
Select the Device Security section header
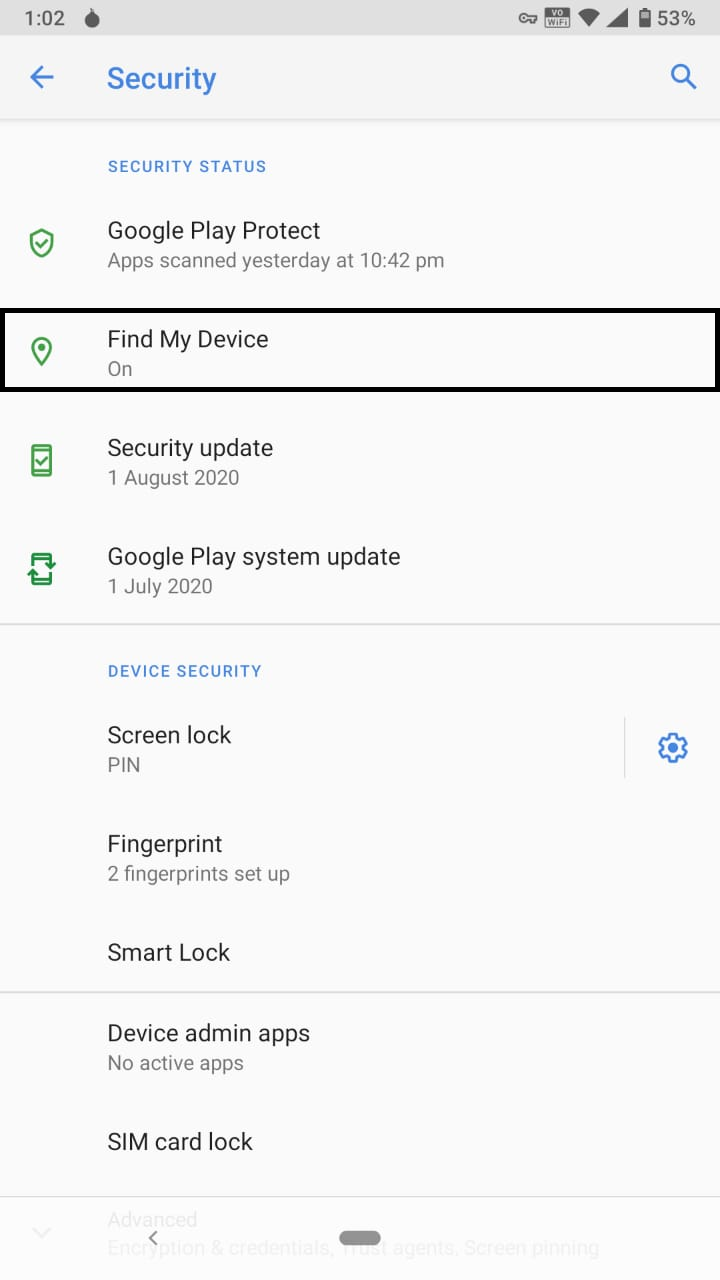click(x=185, y=671)
